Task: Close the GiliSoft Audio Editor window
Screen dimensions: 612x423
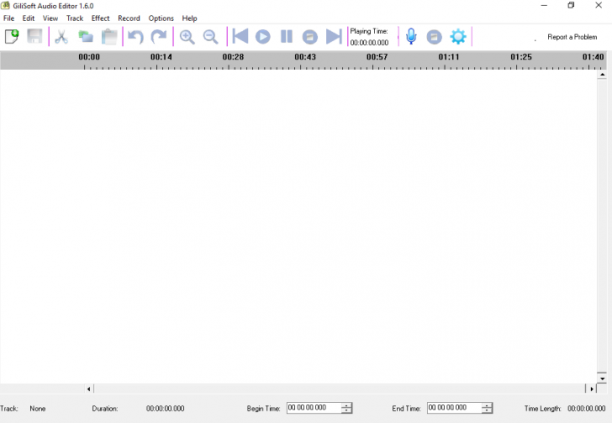Action: (x=598, y=5)
